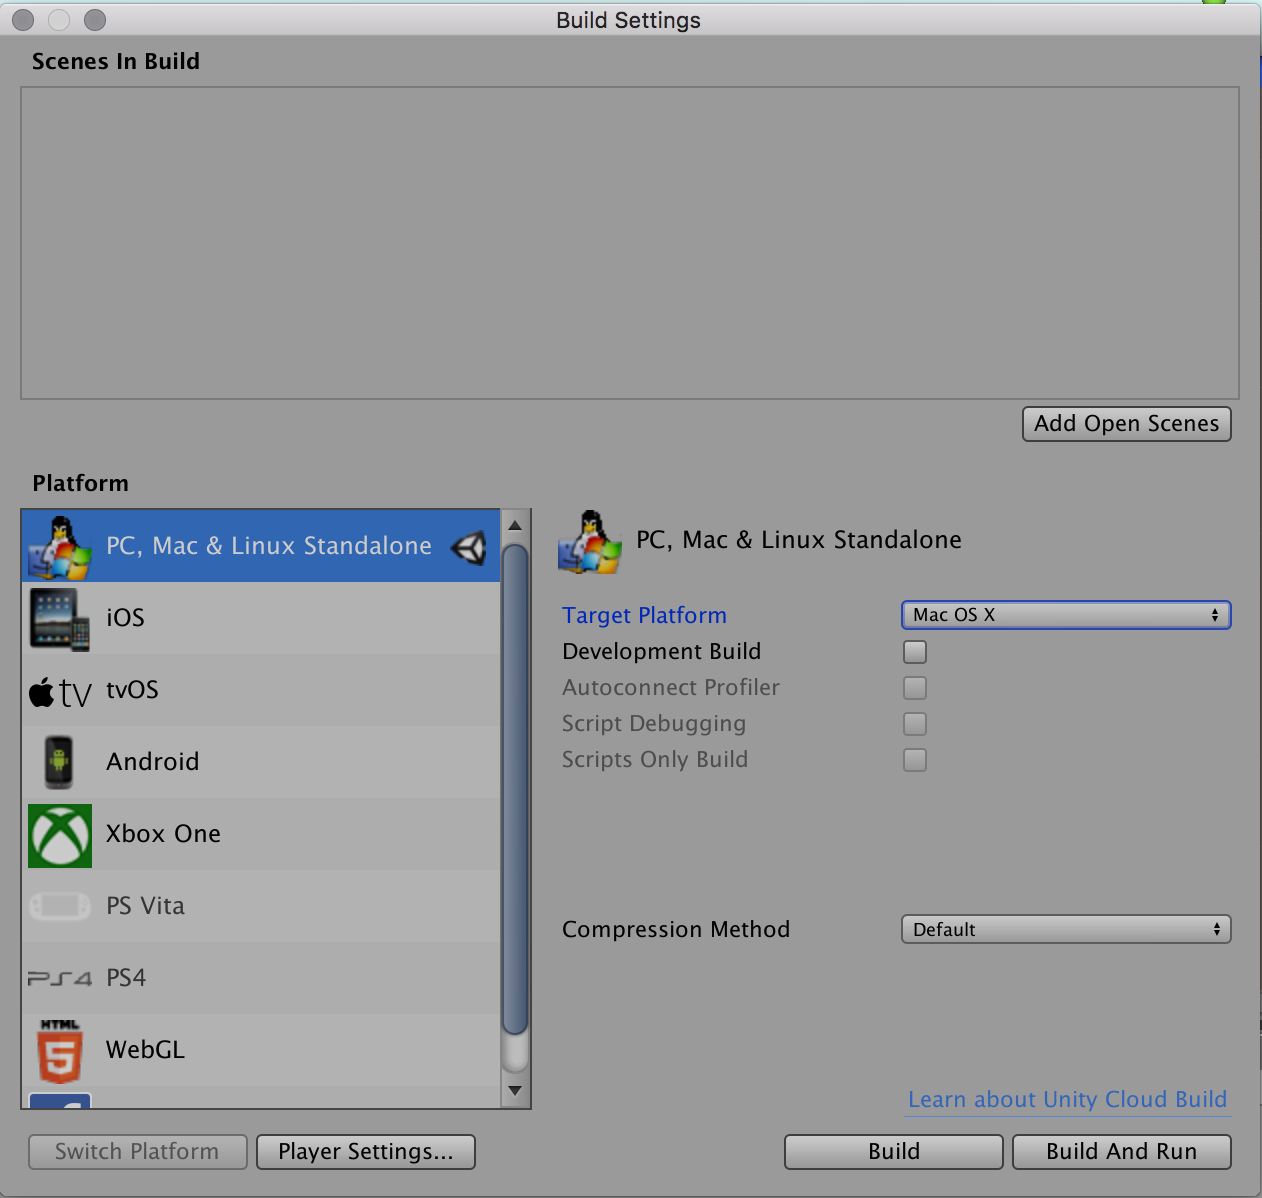The width and height of the screenshot is (1262, 1198).
Task: Click inside the Scenes In Build list area
Action: point(630,243)
